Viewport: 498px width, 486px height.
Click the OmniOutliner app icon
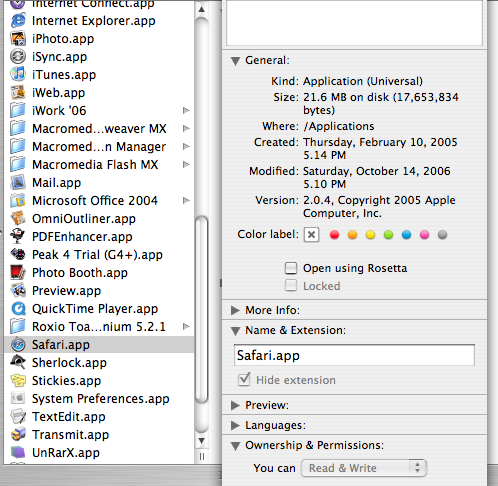tap(18, 219)
